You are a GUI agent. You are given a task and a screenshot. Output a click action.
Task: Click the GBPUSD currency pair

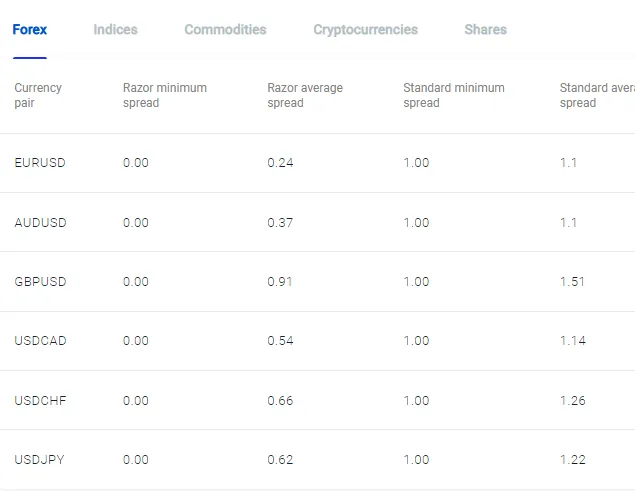coord(41,282)
